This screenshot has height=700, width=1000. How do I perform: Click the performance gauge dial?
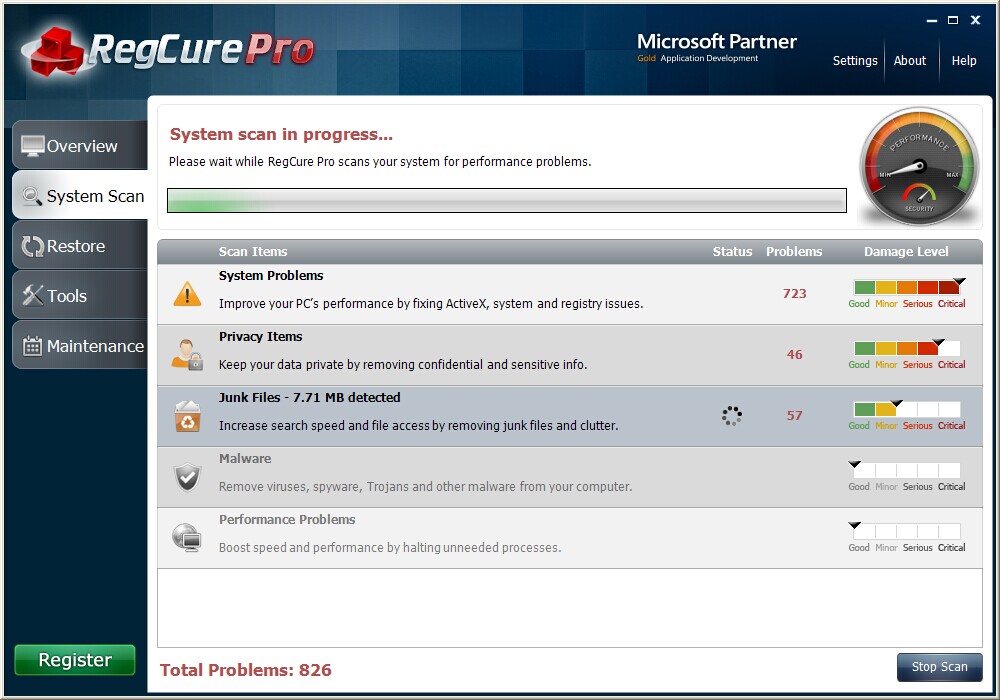tap(919, 166)
